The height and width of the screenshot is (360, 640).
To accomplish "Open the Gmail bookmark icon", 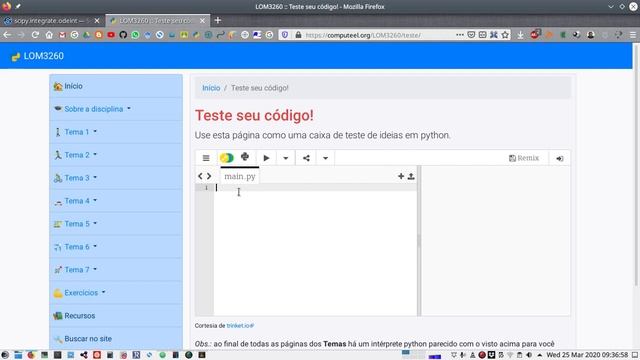I will click(x=62, y=35).
